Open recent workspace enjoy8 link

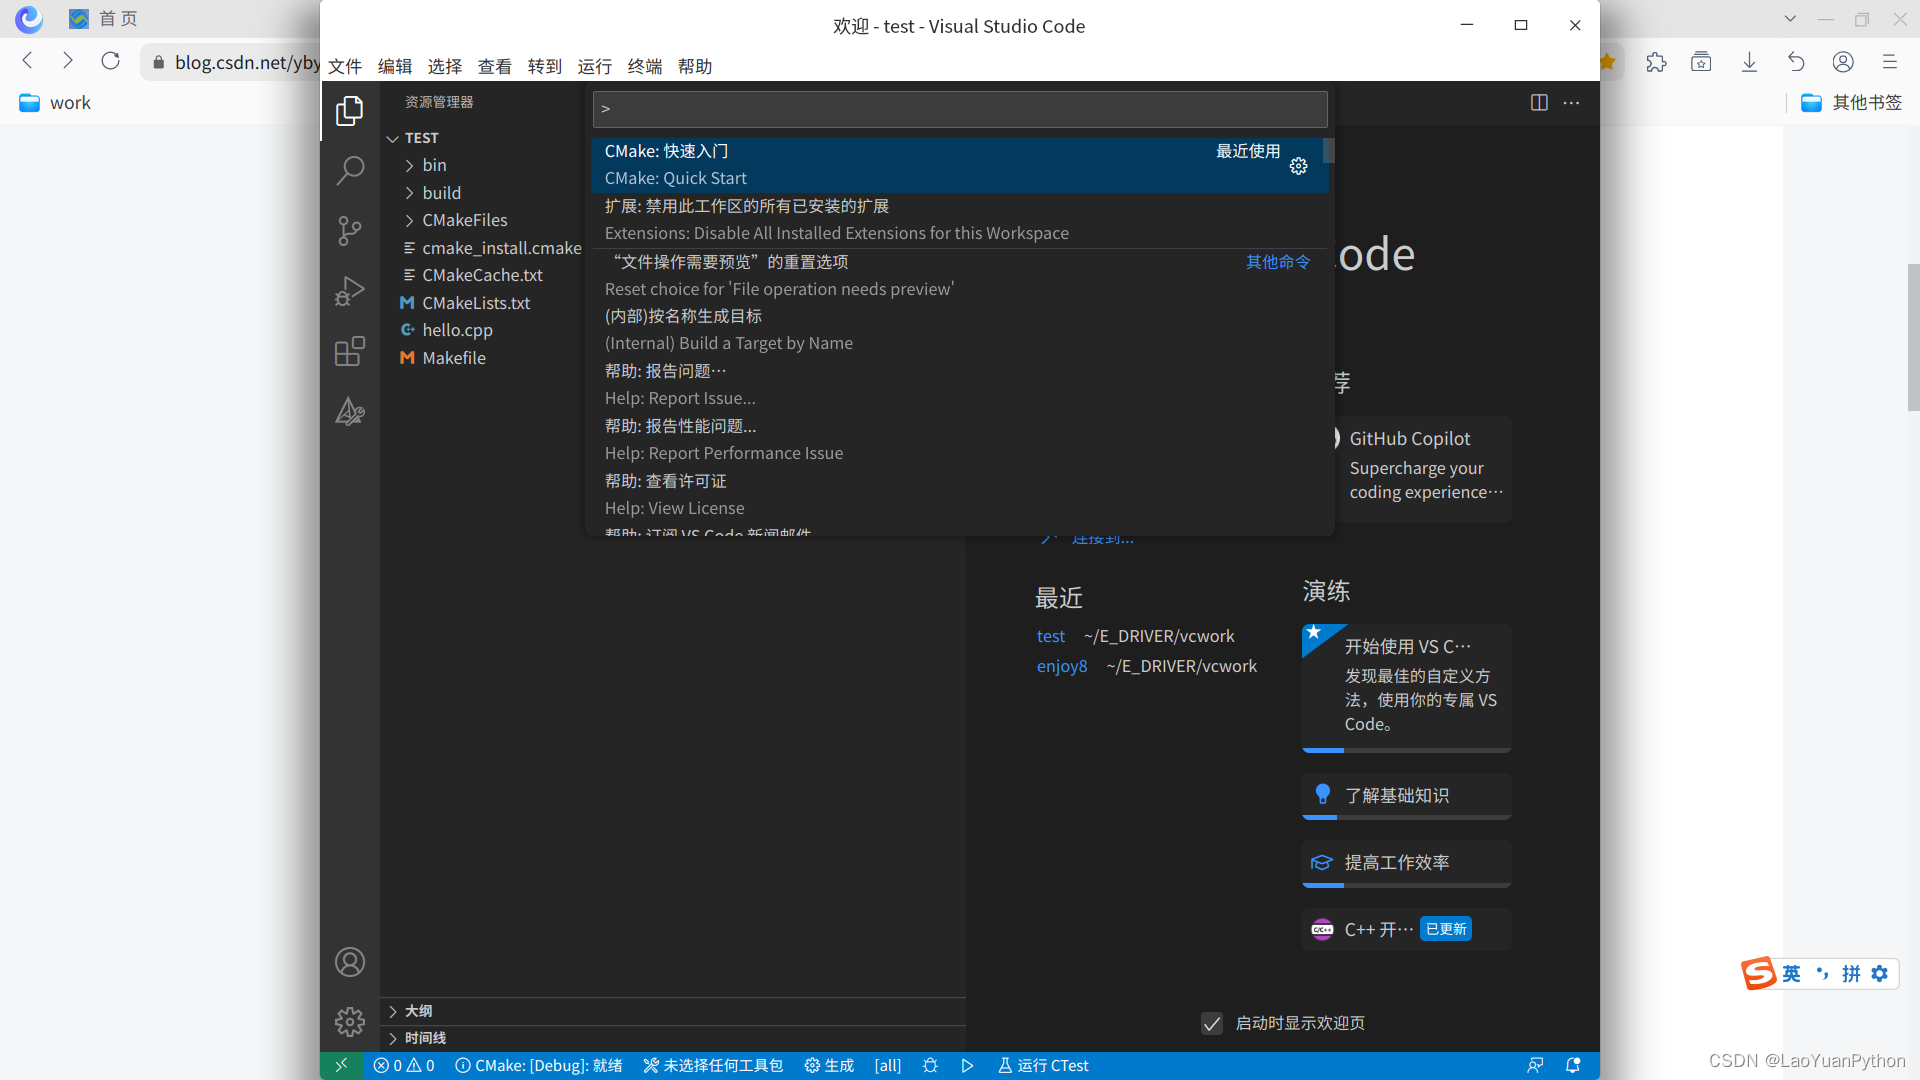tap(1062, 667)
